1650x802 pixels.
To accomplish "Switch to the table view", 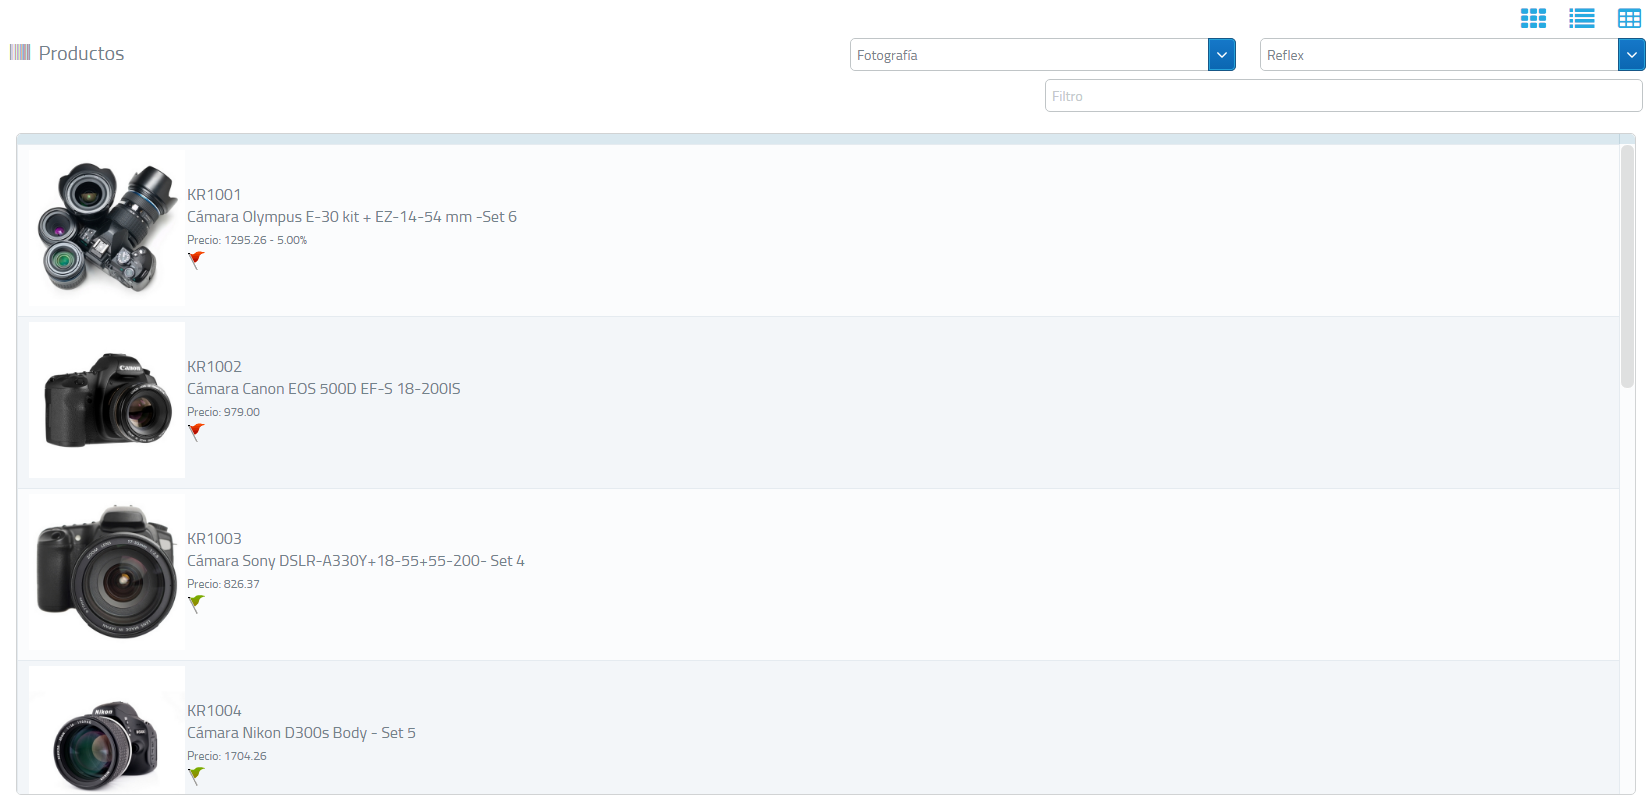I will (x=1629, y=18).
